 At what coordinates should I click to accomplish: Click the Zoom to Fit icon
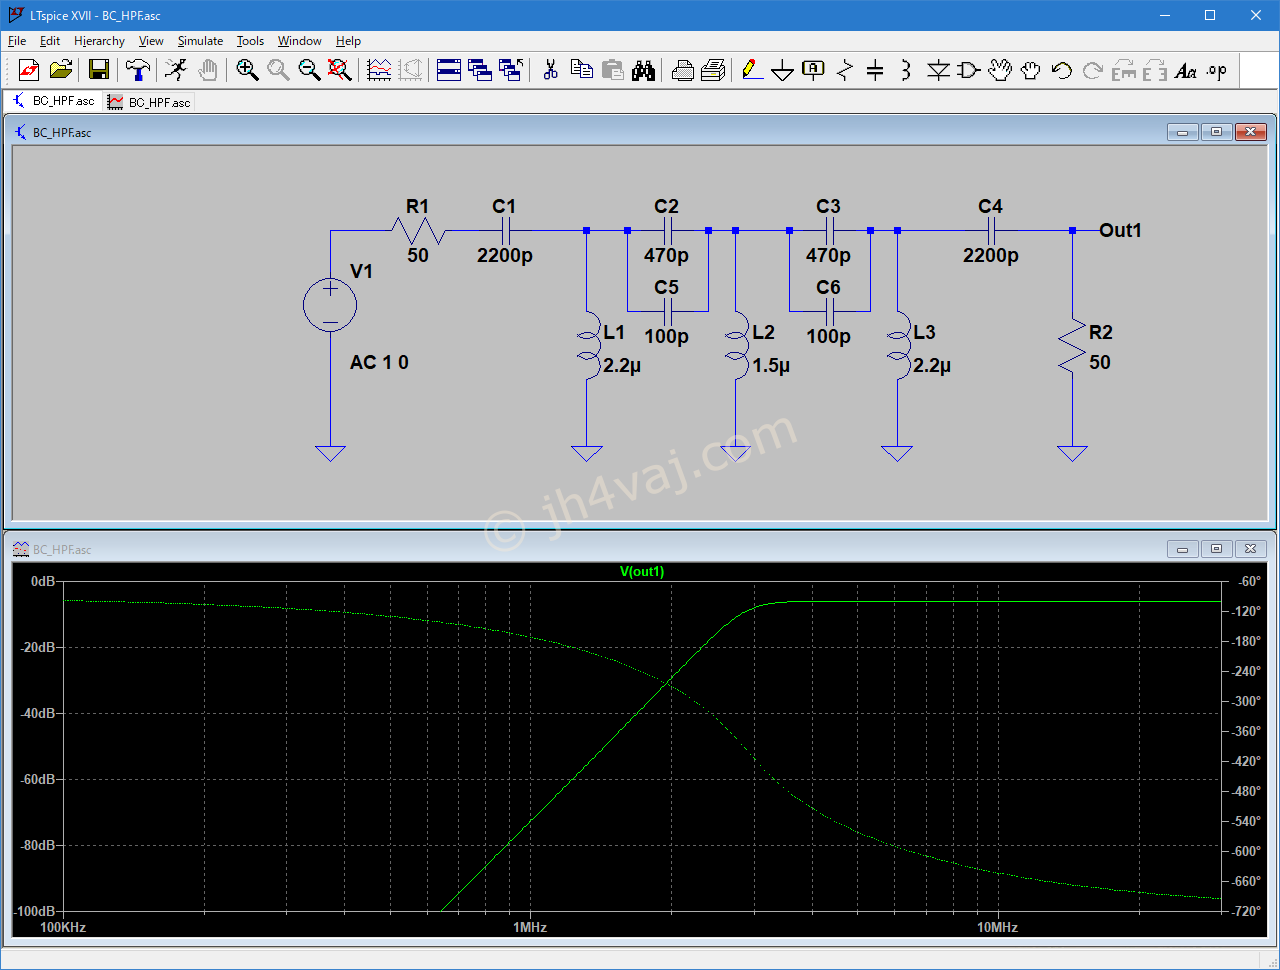coord(340,70)
